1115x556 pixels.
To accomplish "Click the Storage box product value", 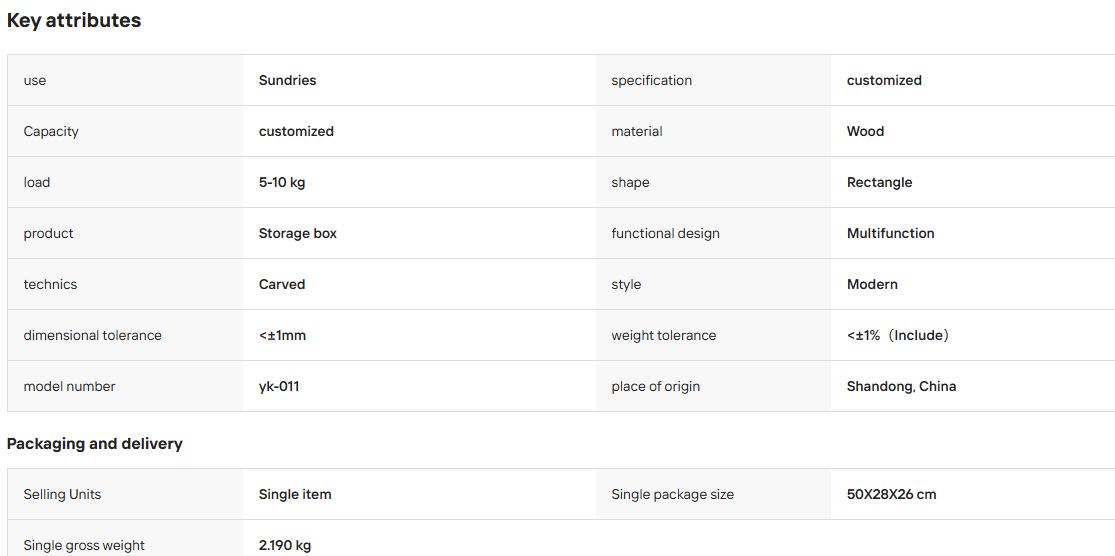I will click(297, 233).
